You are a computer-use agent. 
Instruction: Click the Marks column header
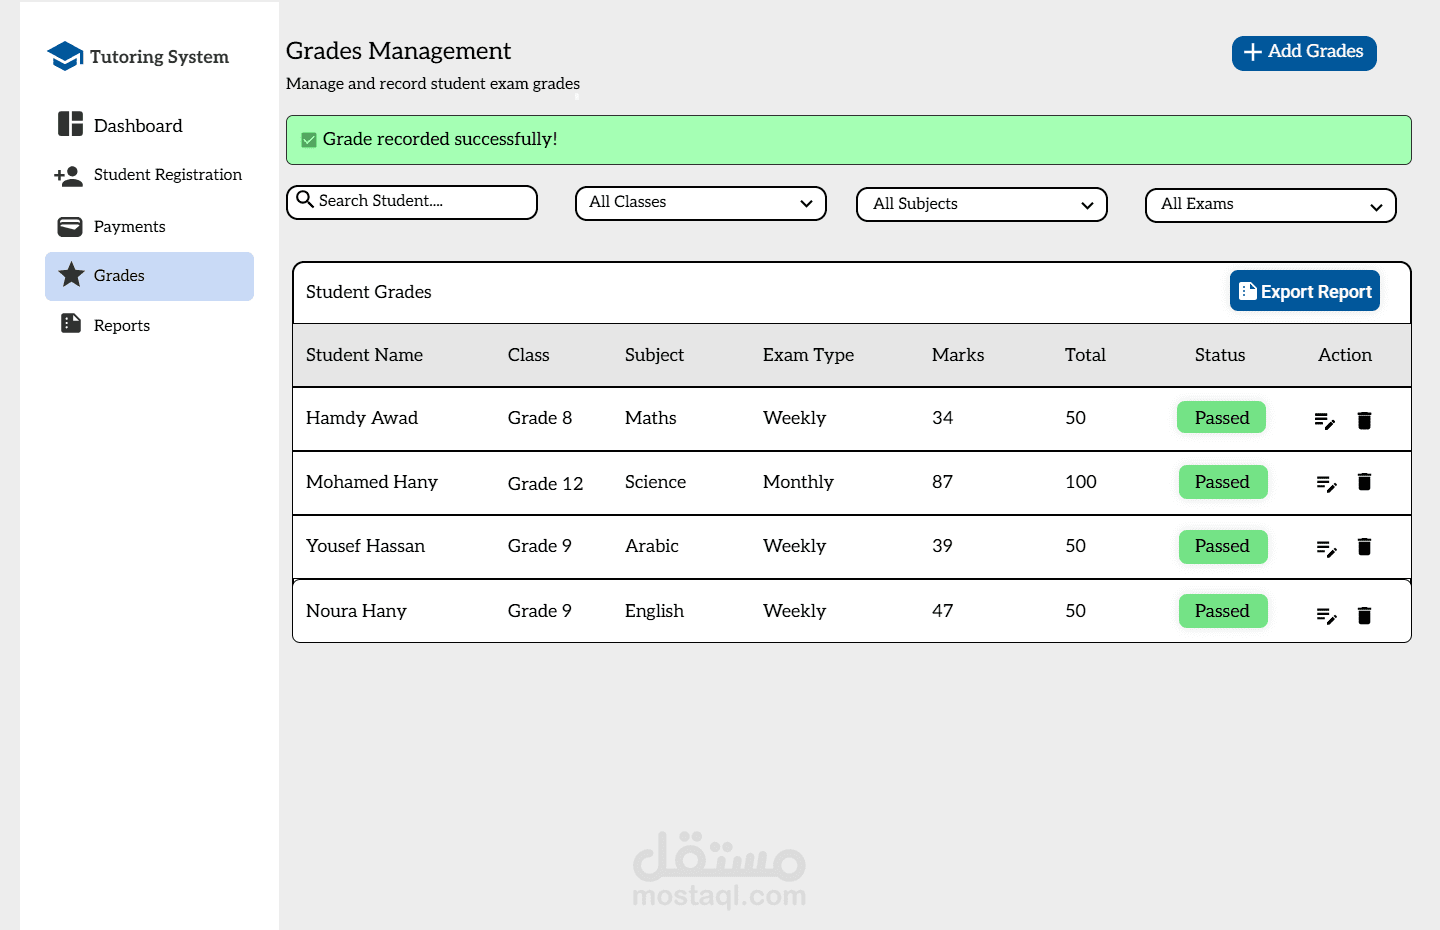click(958, 355)
